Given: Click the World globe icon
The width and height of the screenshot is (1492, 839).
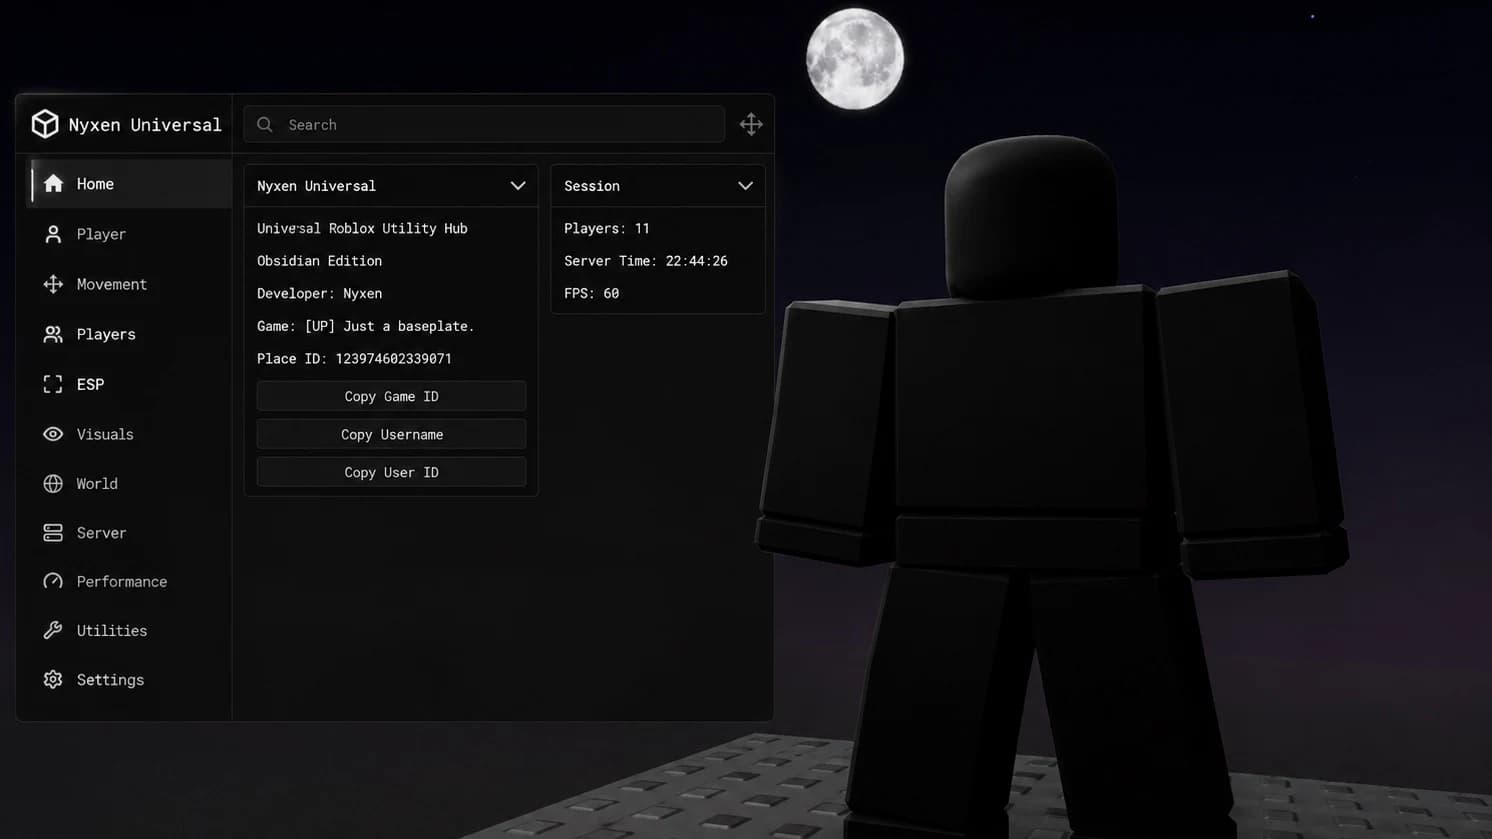Looking at the screenshot, I should [x=53, y=483].
